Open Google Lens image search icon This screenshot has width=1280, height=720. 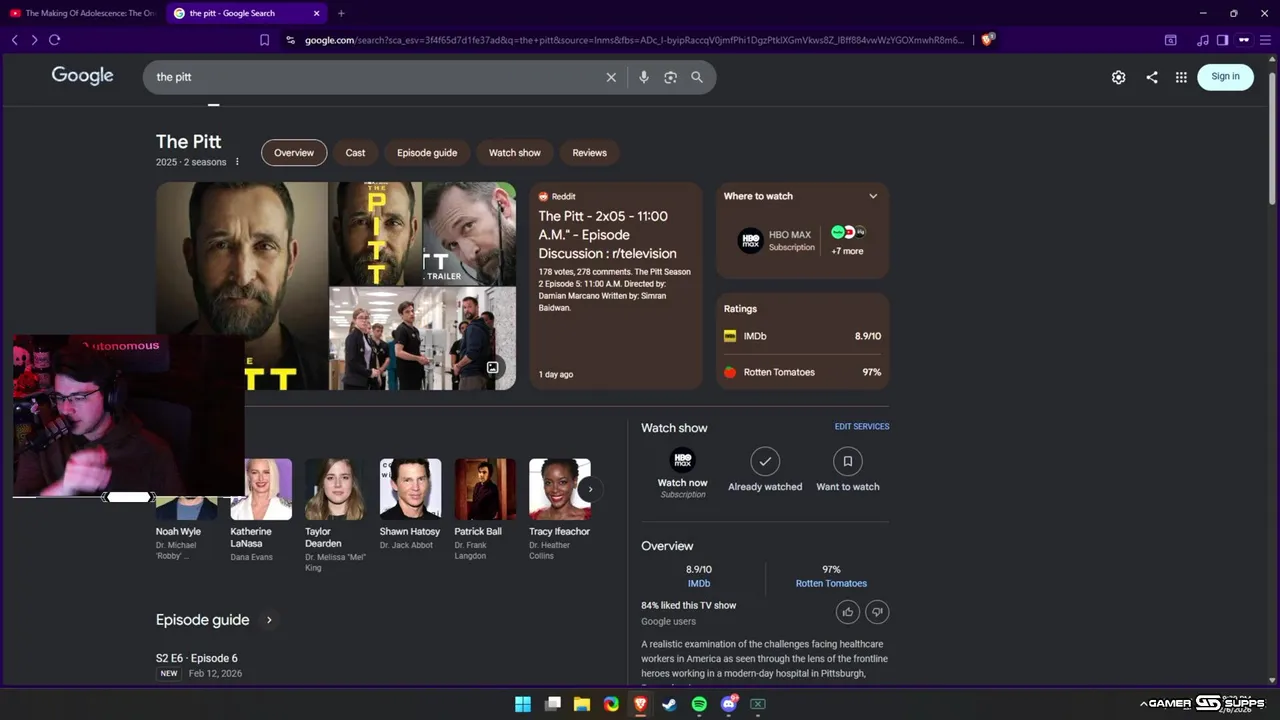[670, 77]
